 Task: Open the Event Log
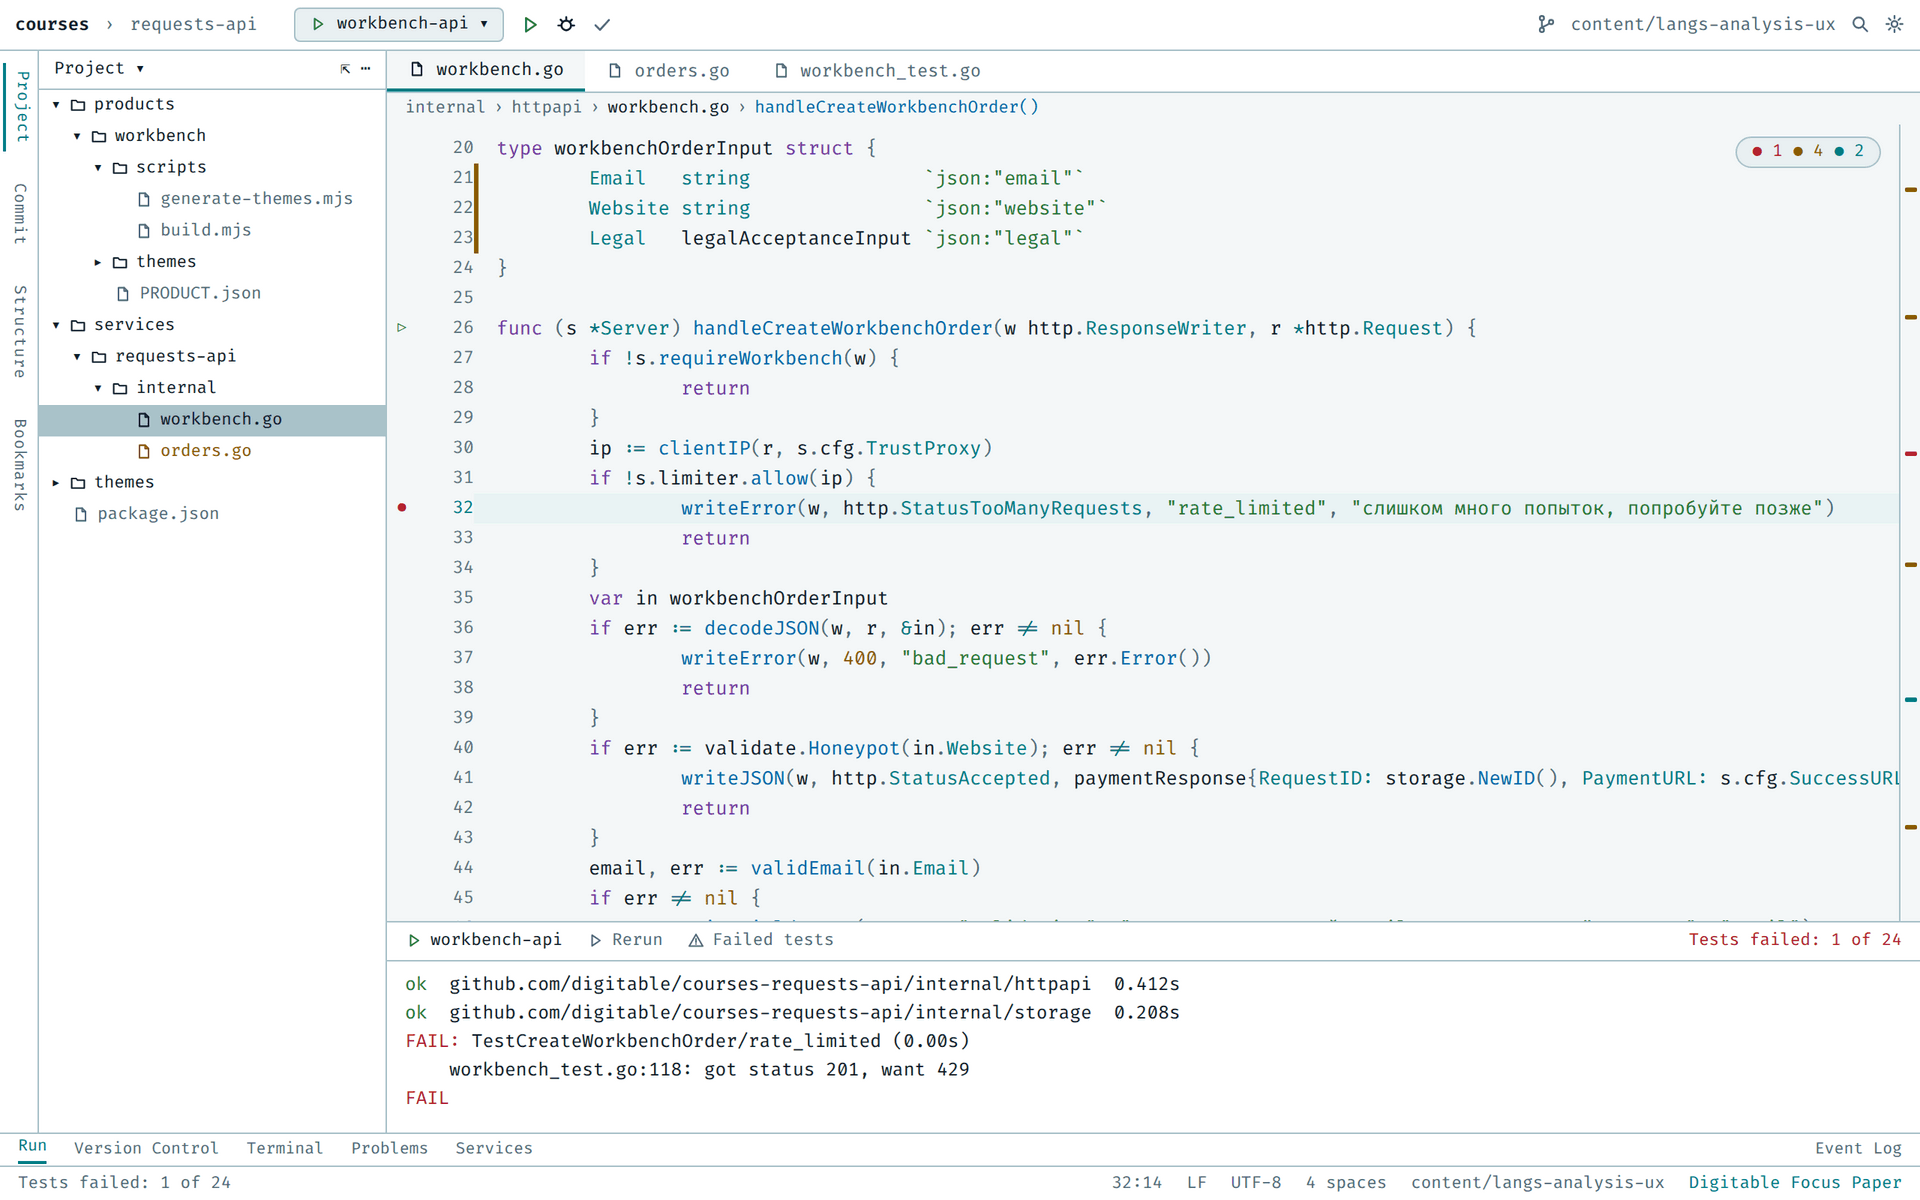tap(1858, 1148)
